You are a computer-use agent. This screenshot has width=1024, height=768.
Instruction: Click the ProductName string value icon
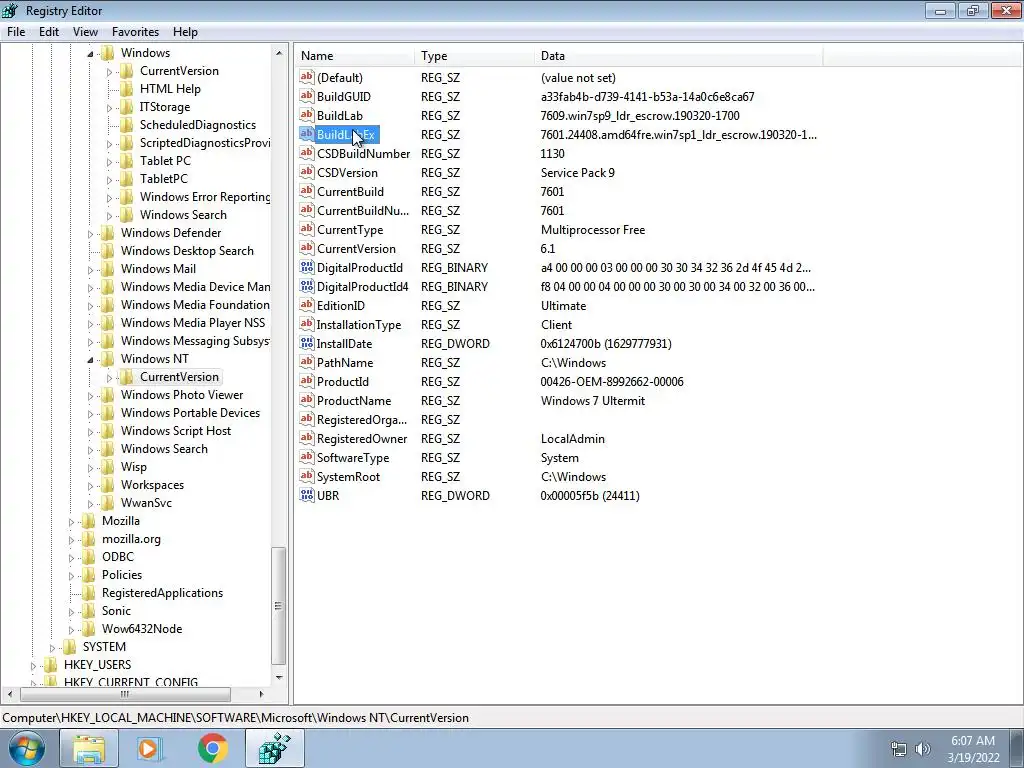[306, 400]
